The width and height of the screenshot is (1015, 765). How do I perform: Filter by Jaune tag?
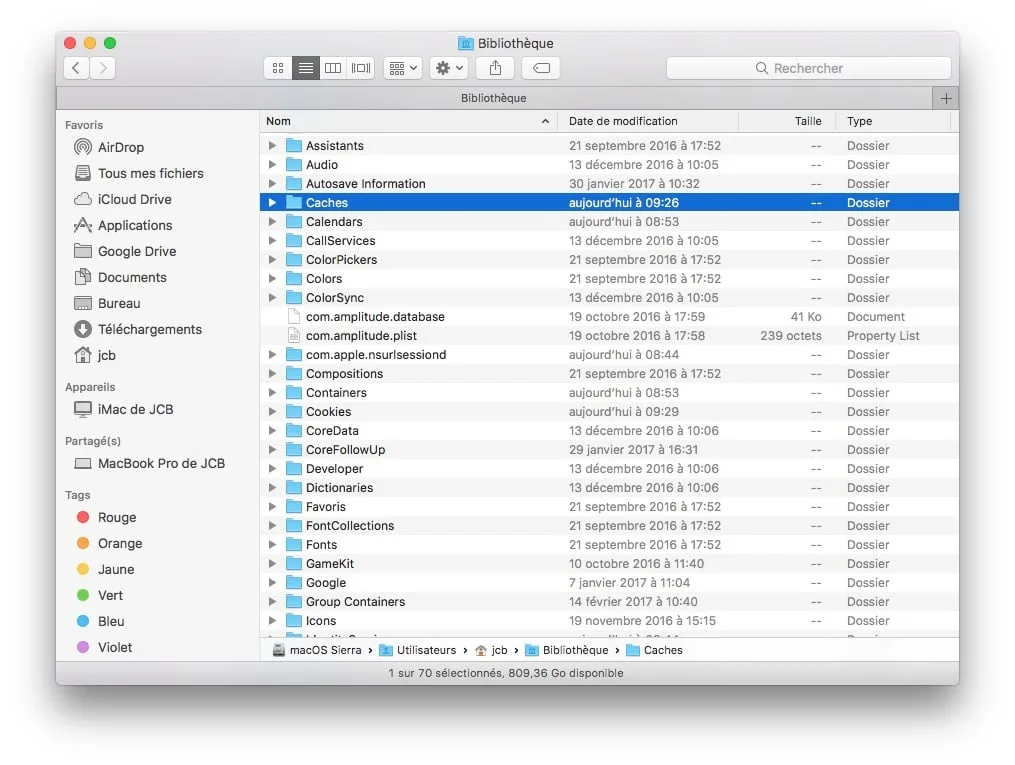tap(106, 569)
